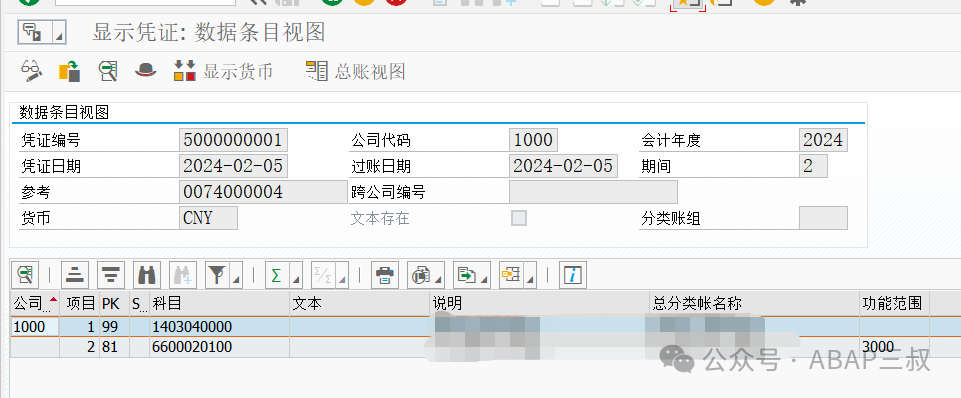Viewport: 961px width, 398px height.
Task: Open the layout selection menu button
Action: pos(518,275)
